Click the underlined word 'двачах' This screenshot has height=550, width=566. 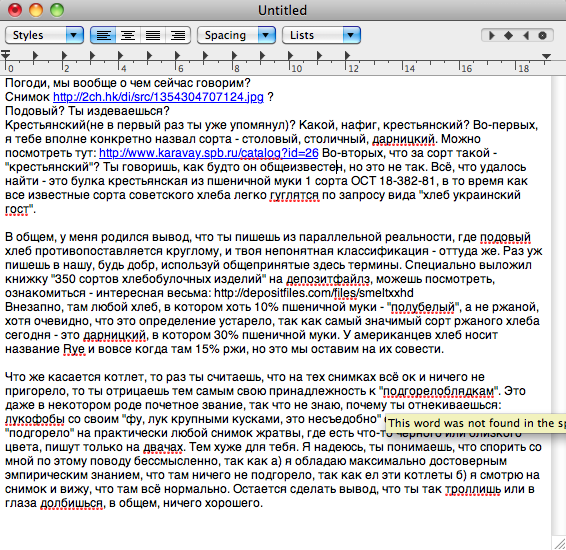(x=163, y=447)
